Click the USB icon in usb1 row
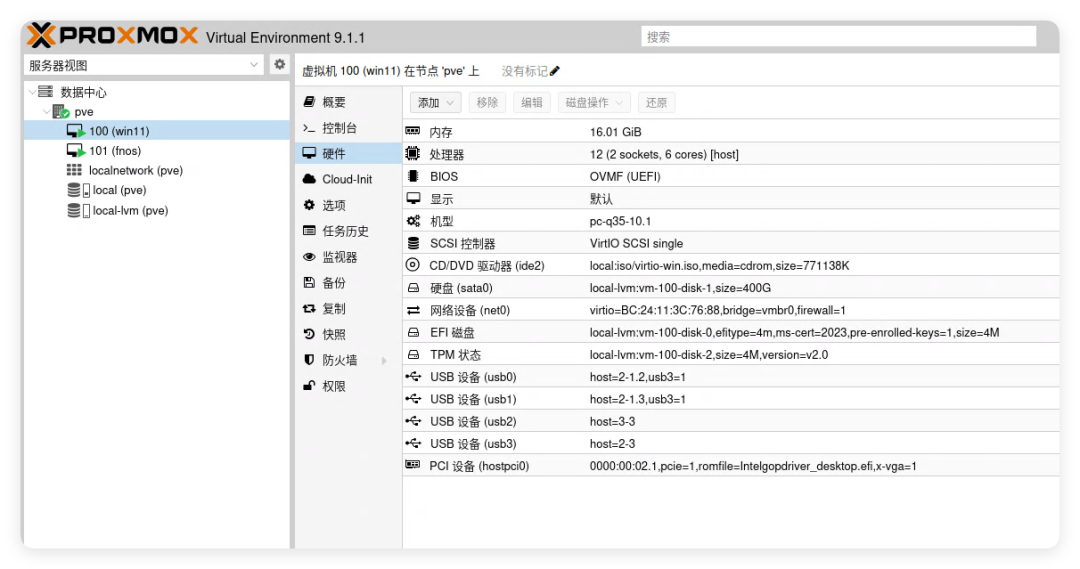 click(413, 399)
